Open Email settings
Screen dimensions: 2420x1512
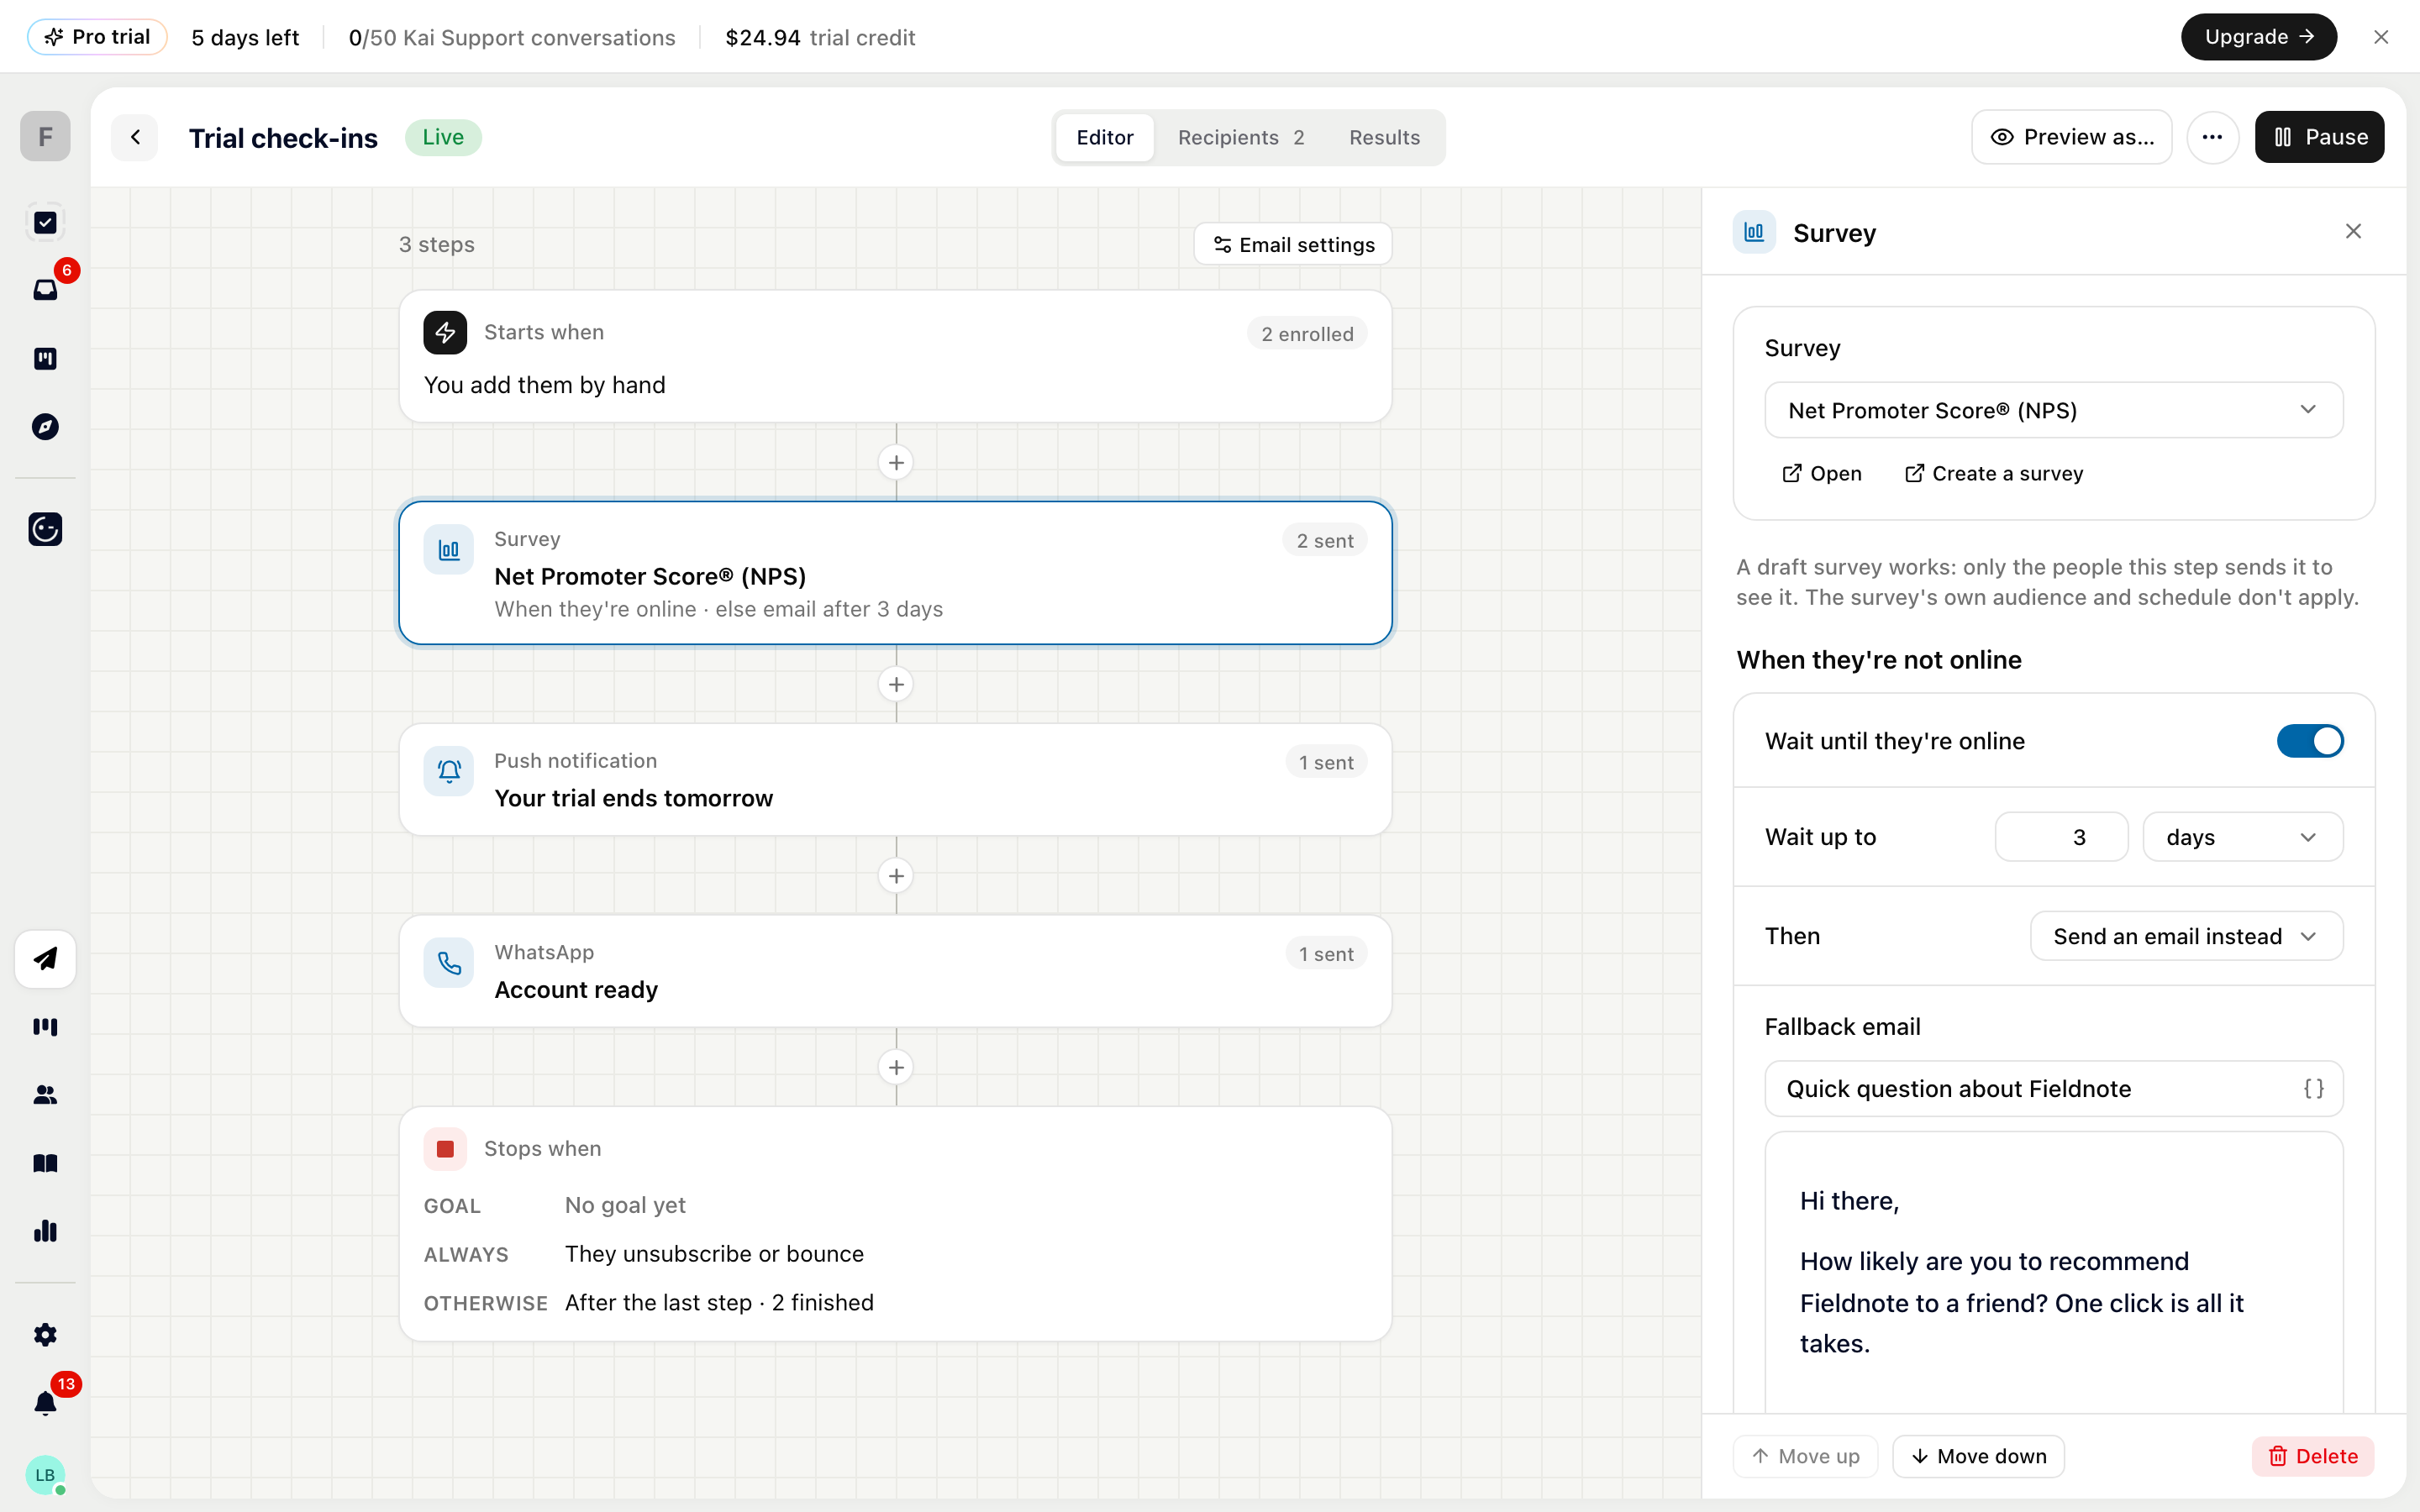pos(1293,244)
